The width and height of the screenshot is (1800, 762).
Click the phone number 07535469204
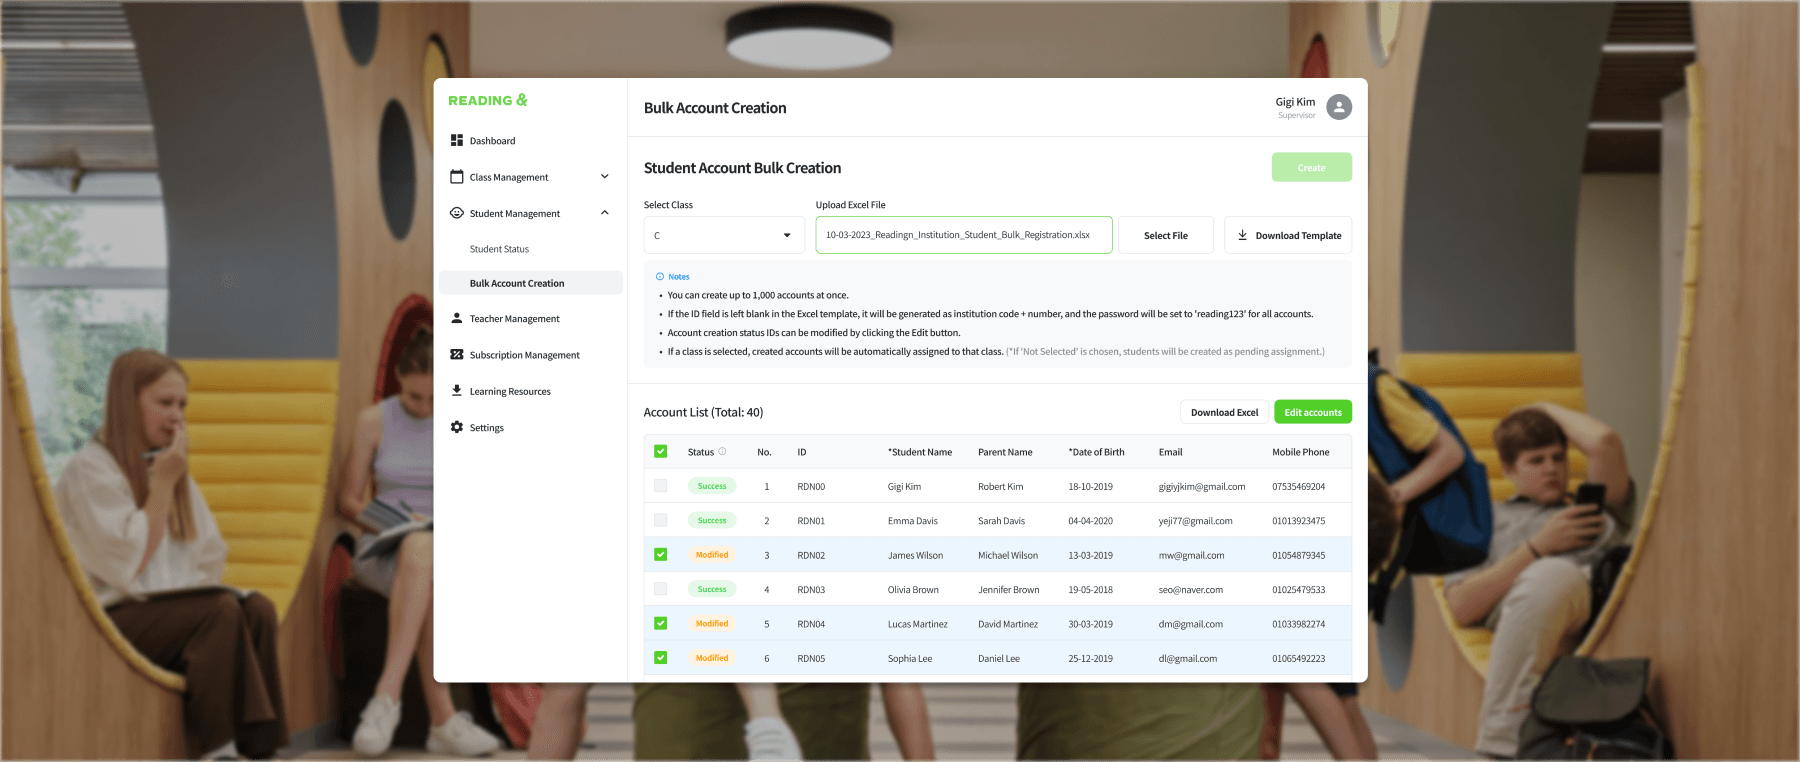pyautogui.click(x=1298, y=487)
